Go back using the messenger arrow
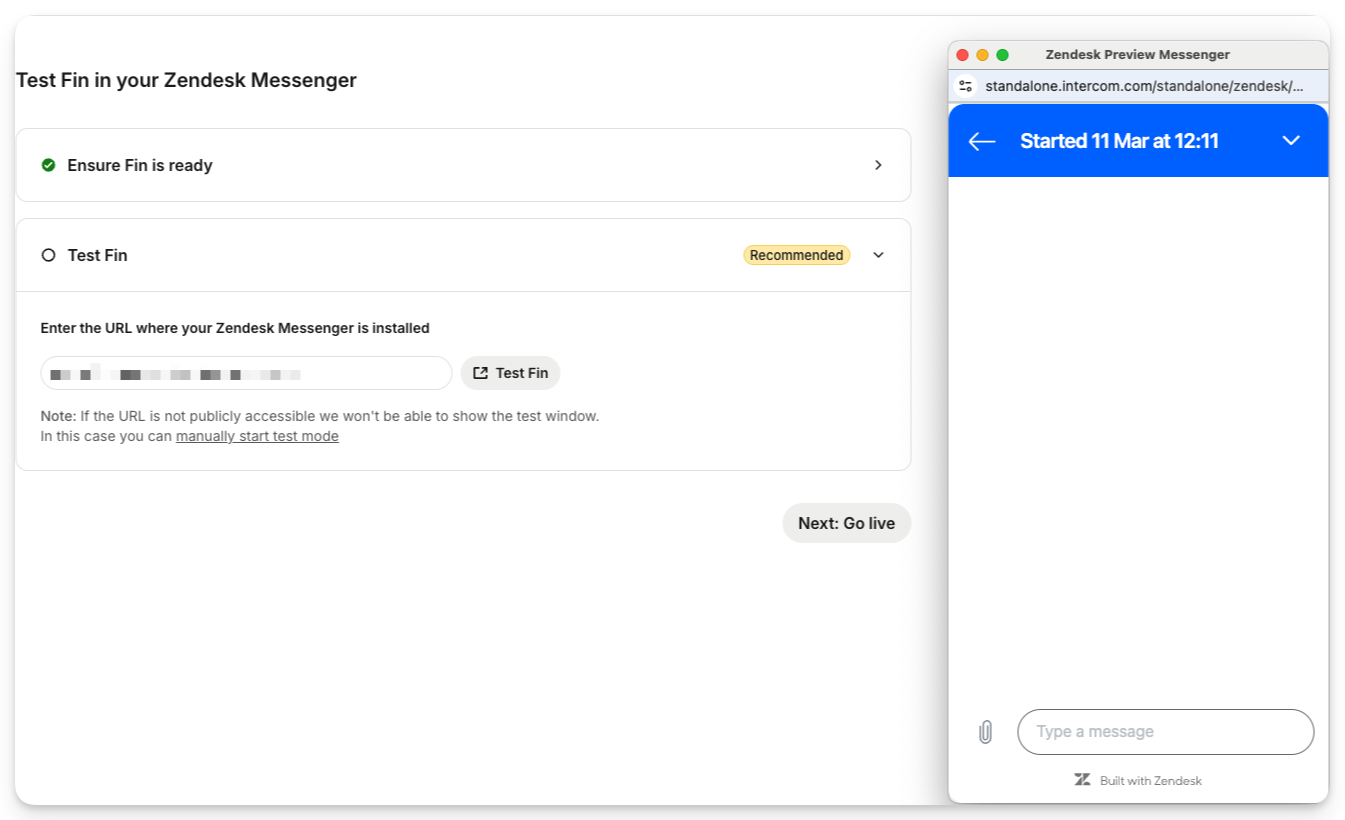Image resolution: width=1345 pixels, height=820 pixels. pos(982,141)
